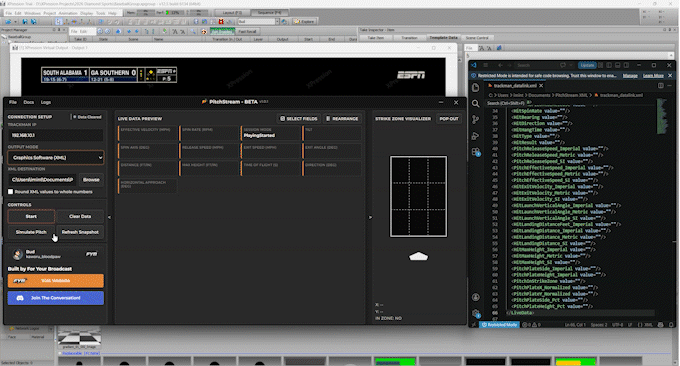Click the gradient checkerboard material thumbnail
The image size is (680, 366).
(79, 337)
